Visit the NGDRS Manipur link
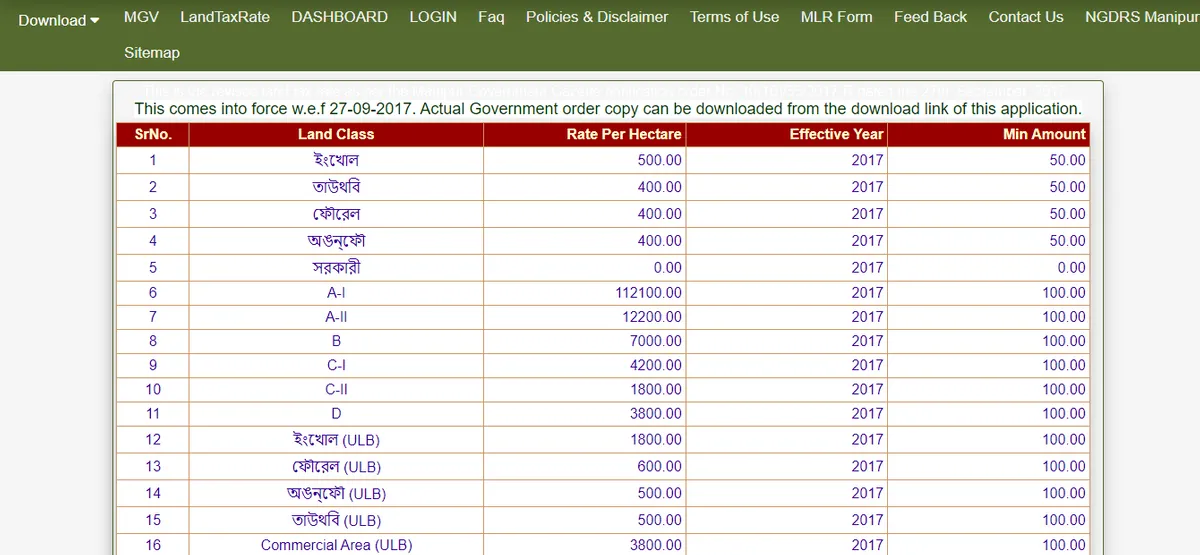Viewport: 1200px width, 555px height. 1142,17
